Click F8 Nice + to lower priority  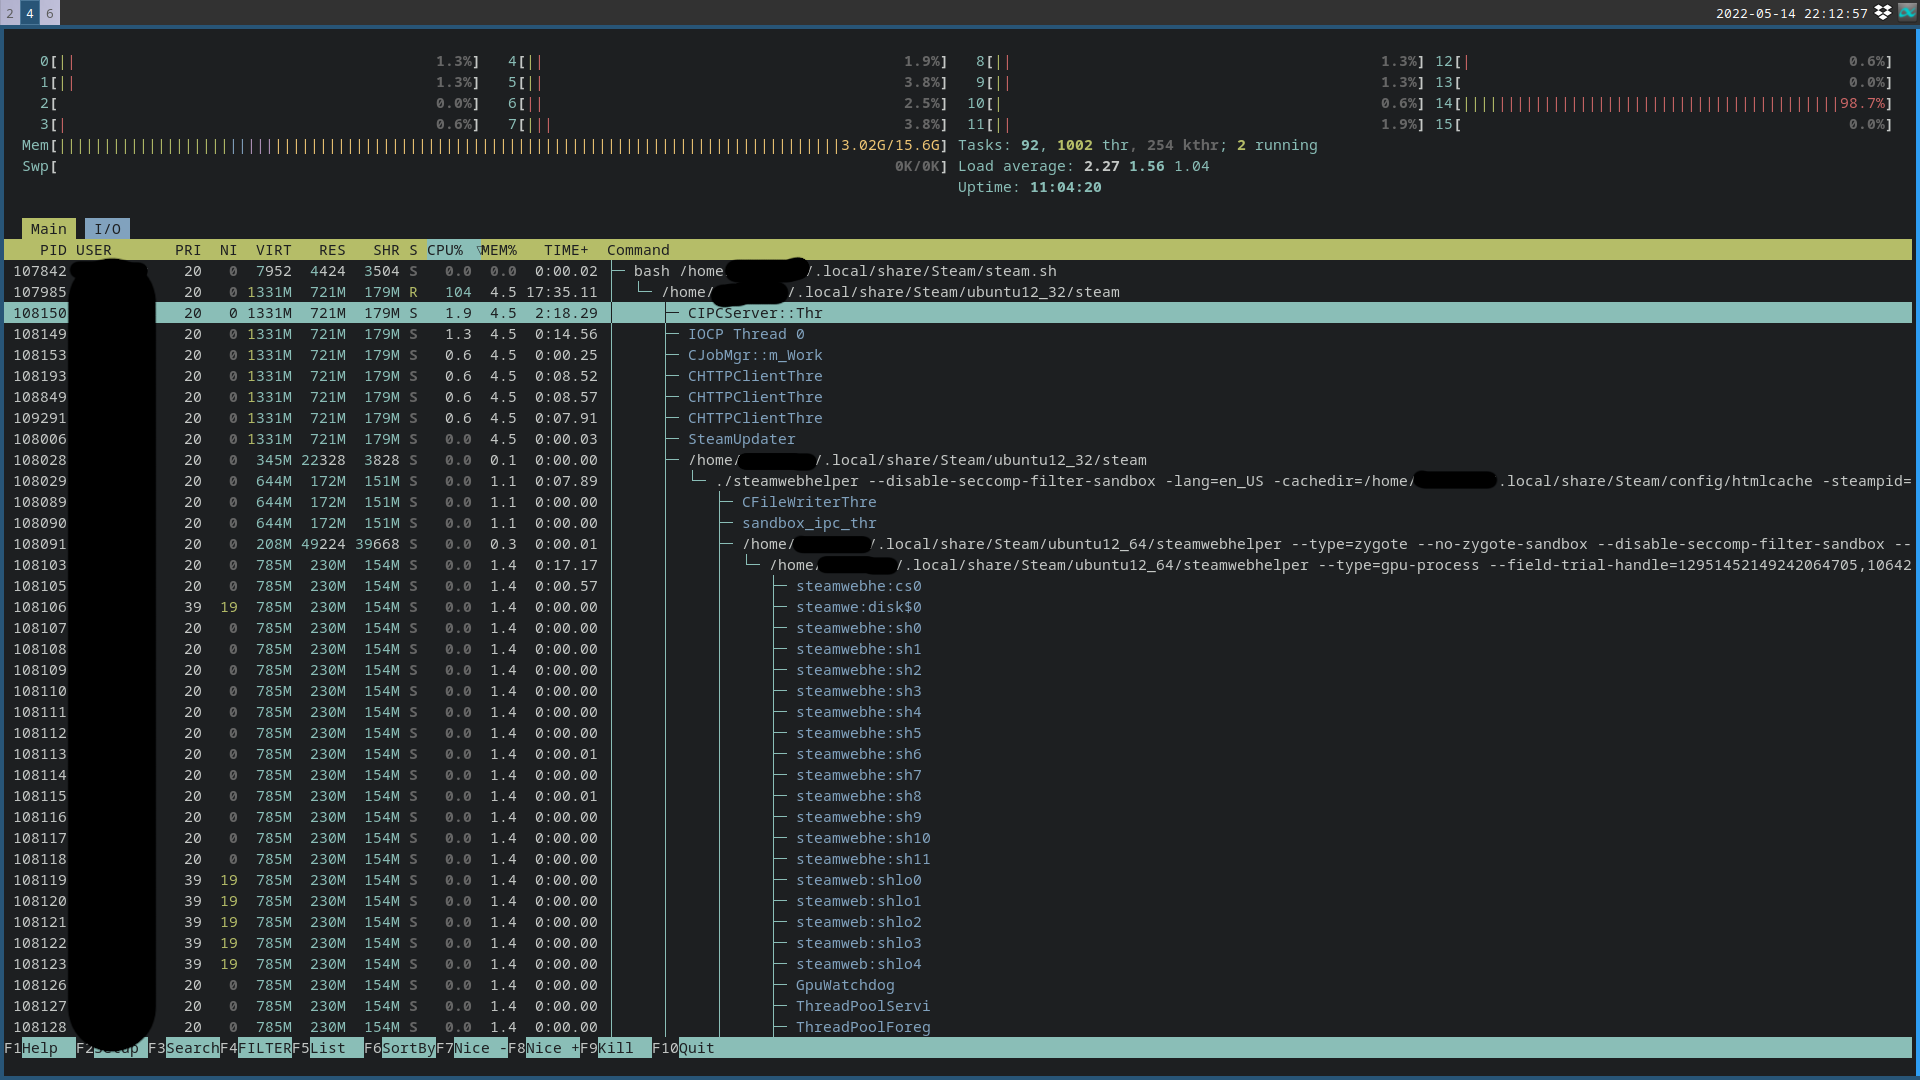[x=543, y=1048]
